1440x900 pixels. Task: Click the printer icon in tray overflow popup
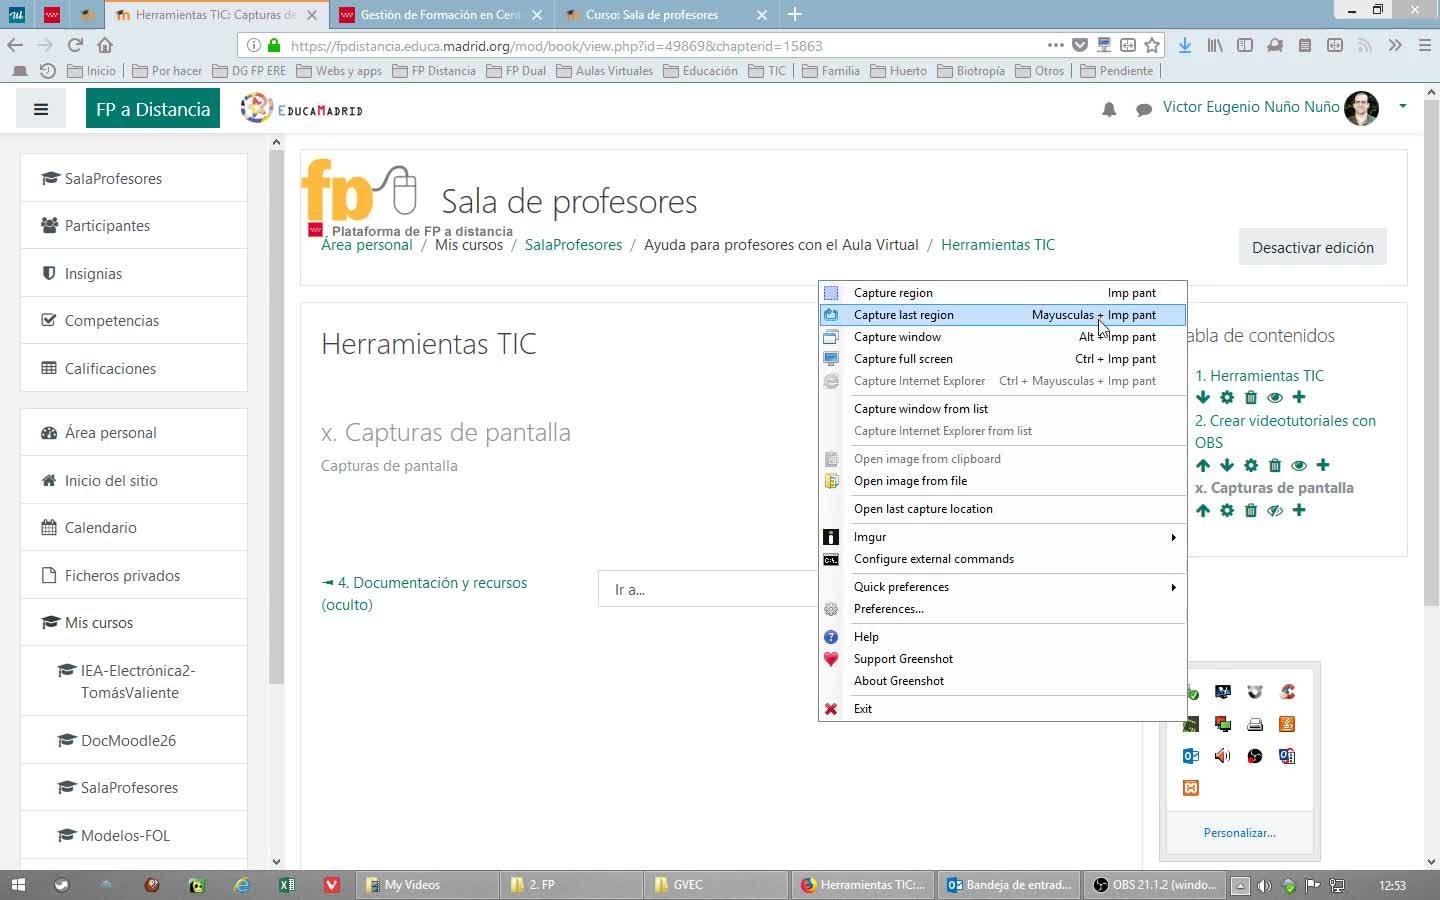[1255, 724]
